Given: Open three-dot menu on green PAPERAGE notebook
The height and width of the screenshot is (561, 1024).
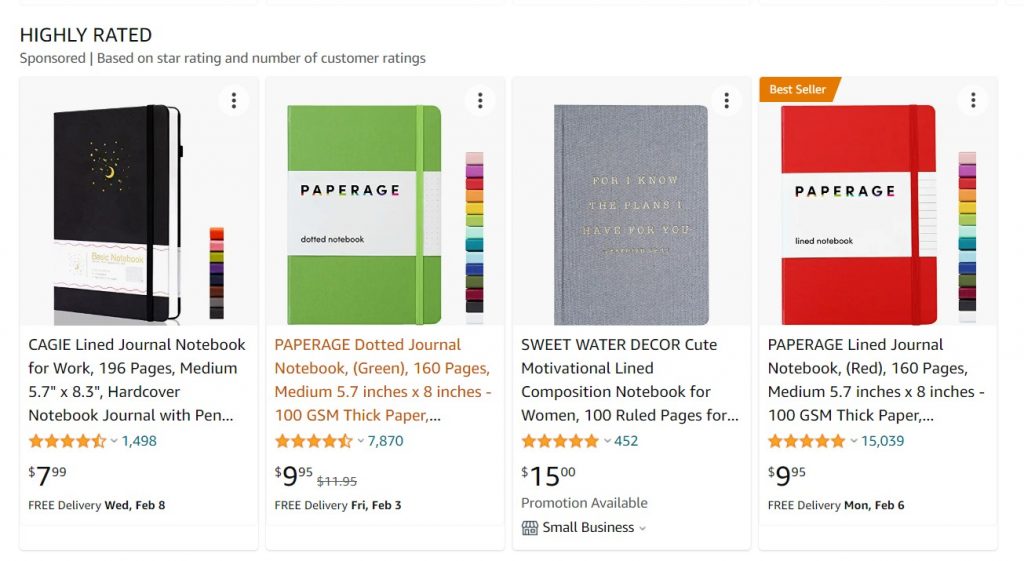Looking at the screenshot, I should point(480,100).
